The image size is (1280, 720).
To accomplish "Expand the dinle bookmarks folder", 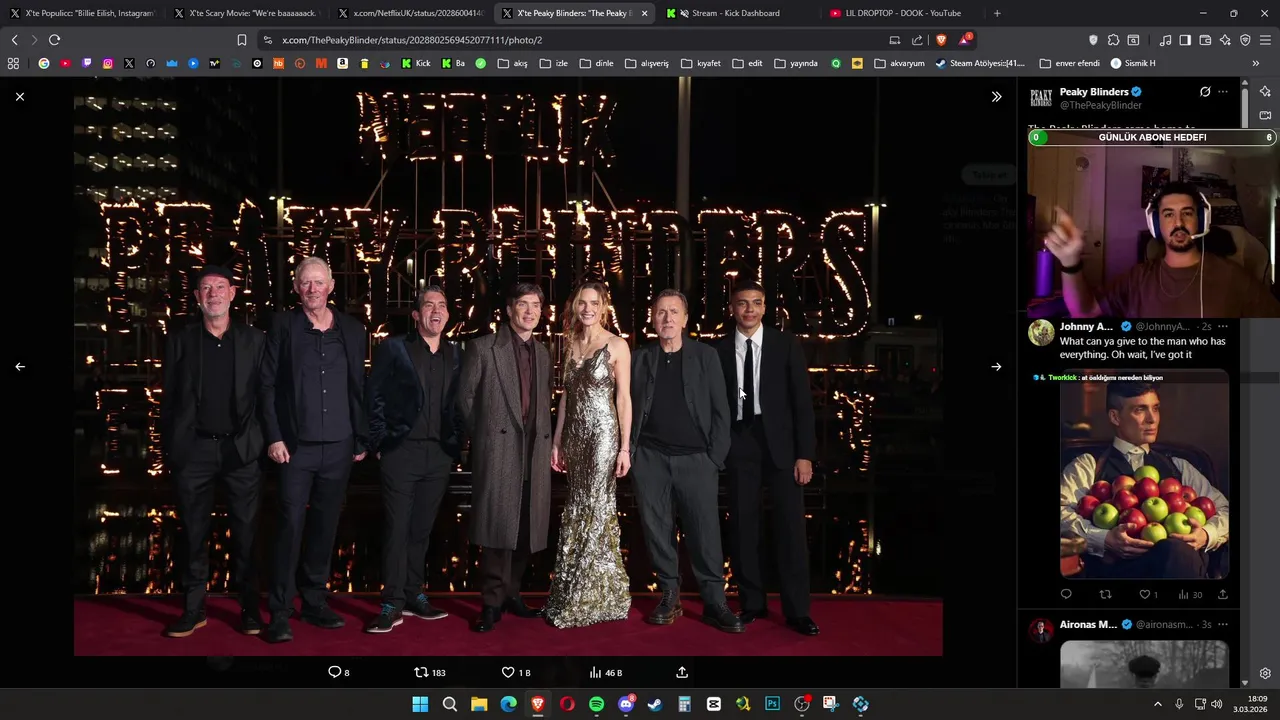I will (596, 63).
